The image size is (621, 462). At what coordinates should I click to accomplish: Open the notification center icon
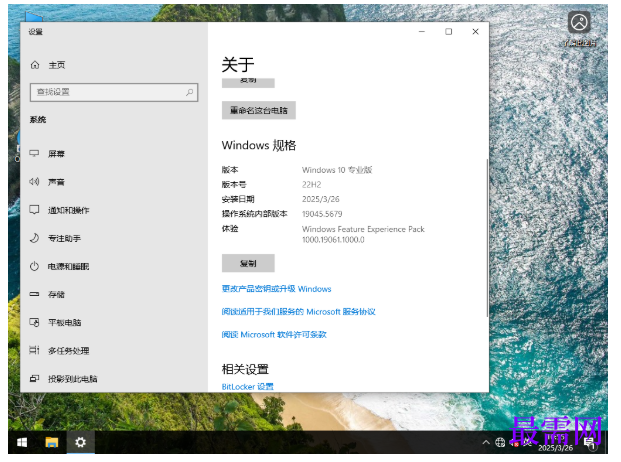(x=591, y=443)
